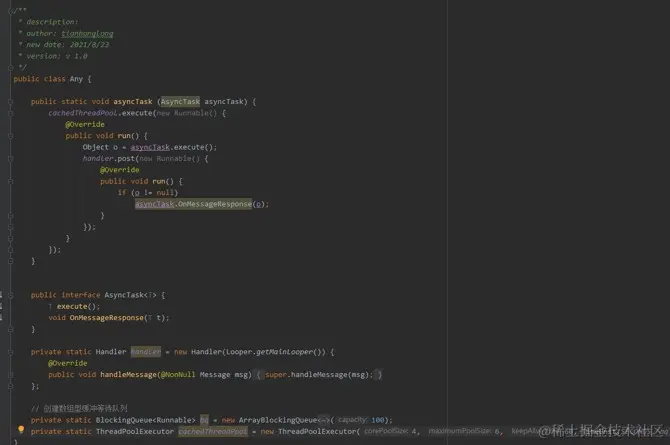
Task: Click folded 'super.handleMessage(msg);' body
Action: coord(319,374)
